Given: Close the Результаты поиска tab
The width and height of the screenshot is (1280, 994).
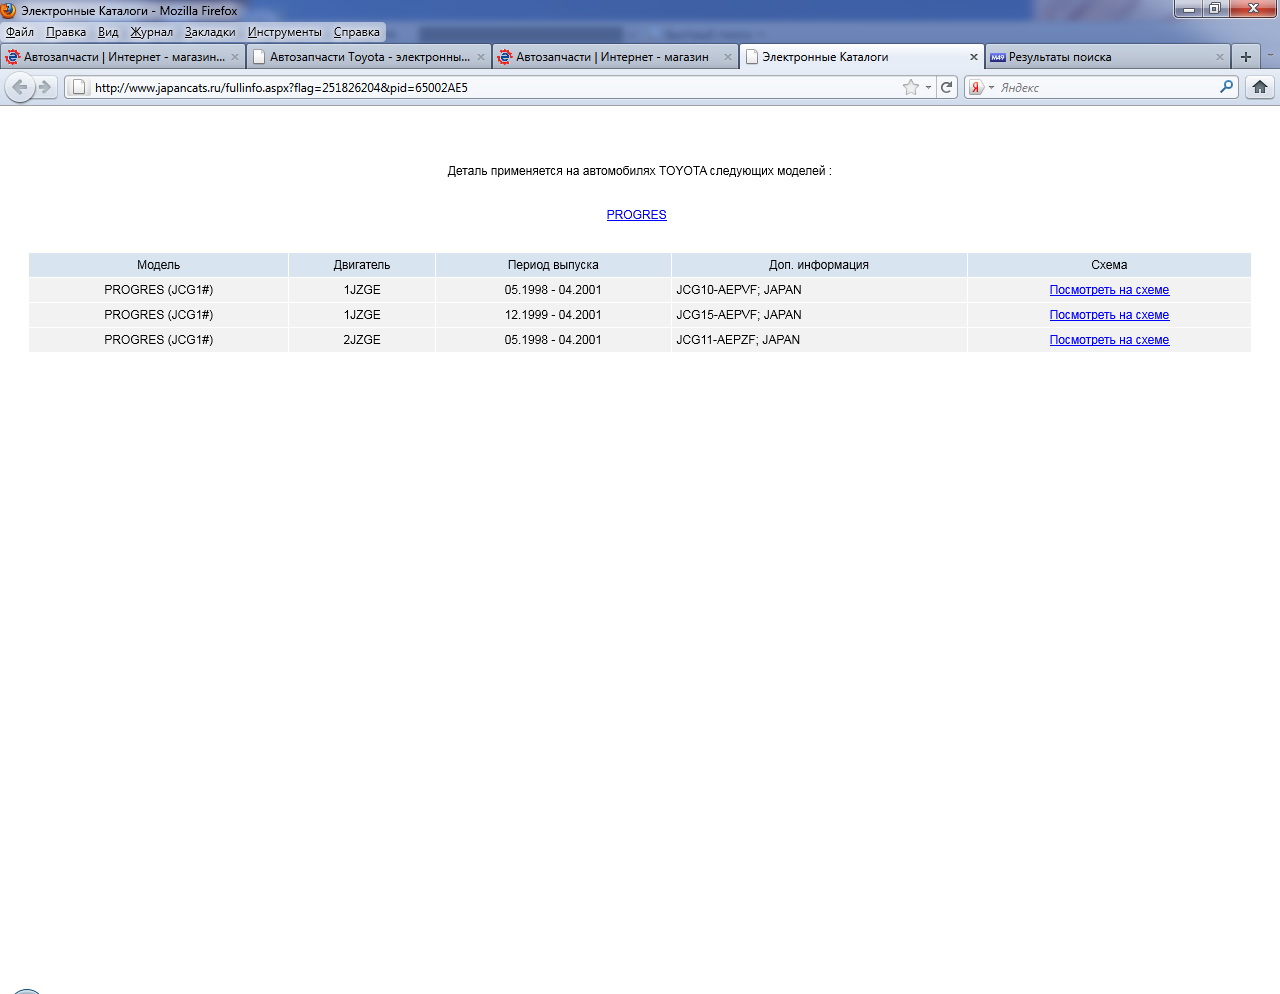Looking at the screenshot, I should tap(1219, 57).
